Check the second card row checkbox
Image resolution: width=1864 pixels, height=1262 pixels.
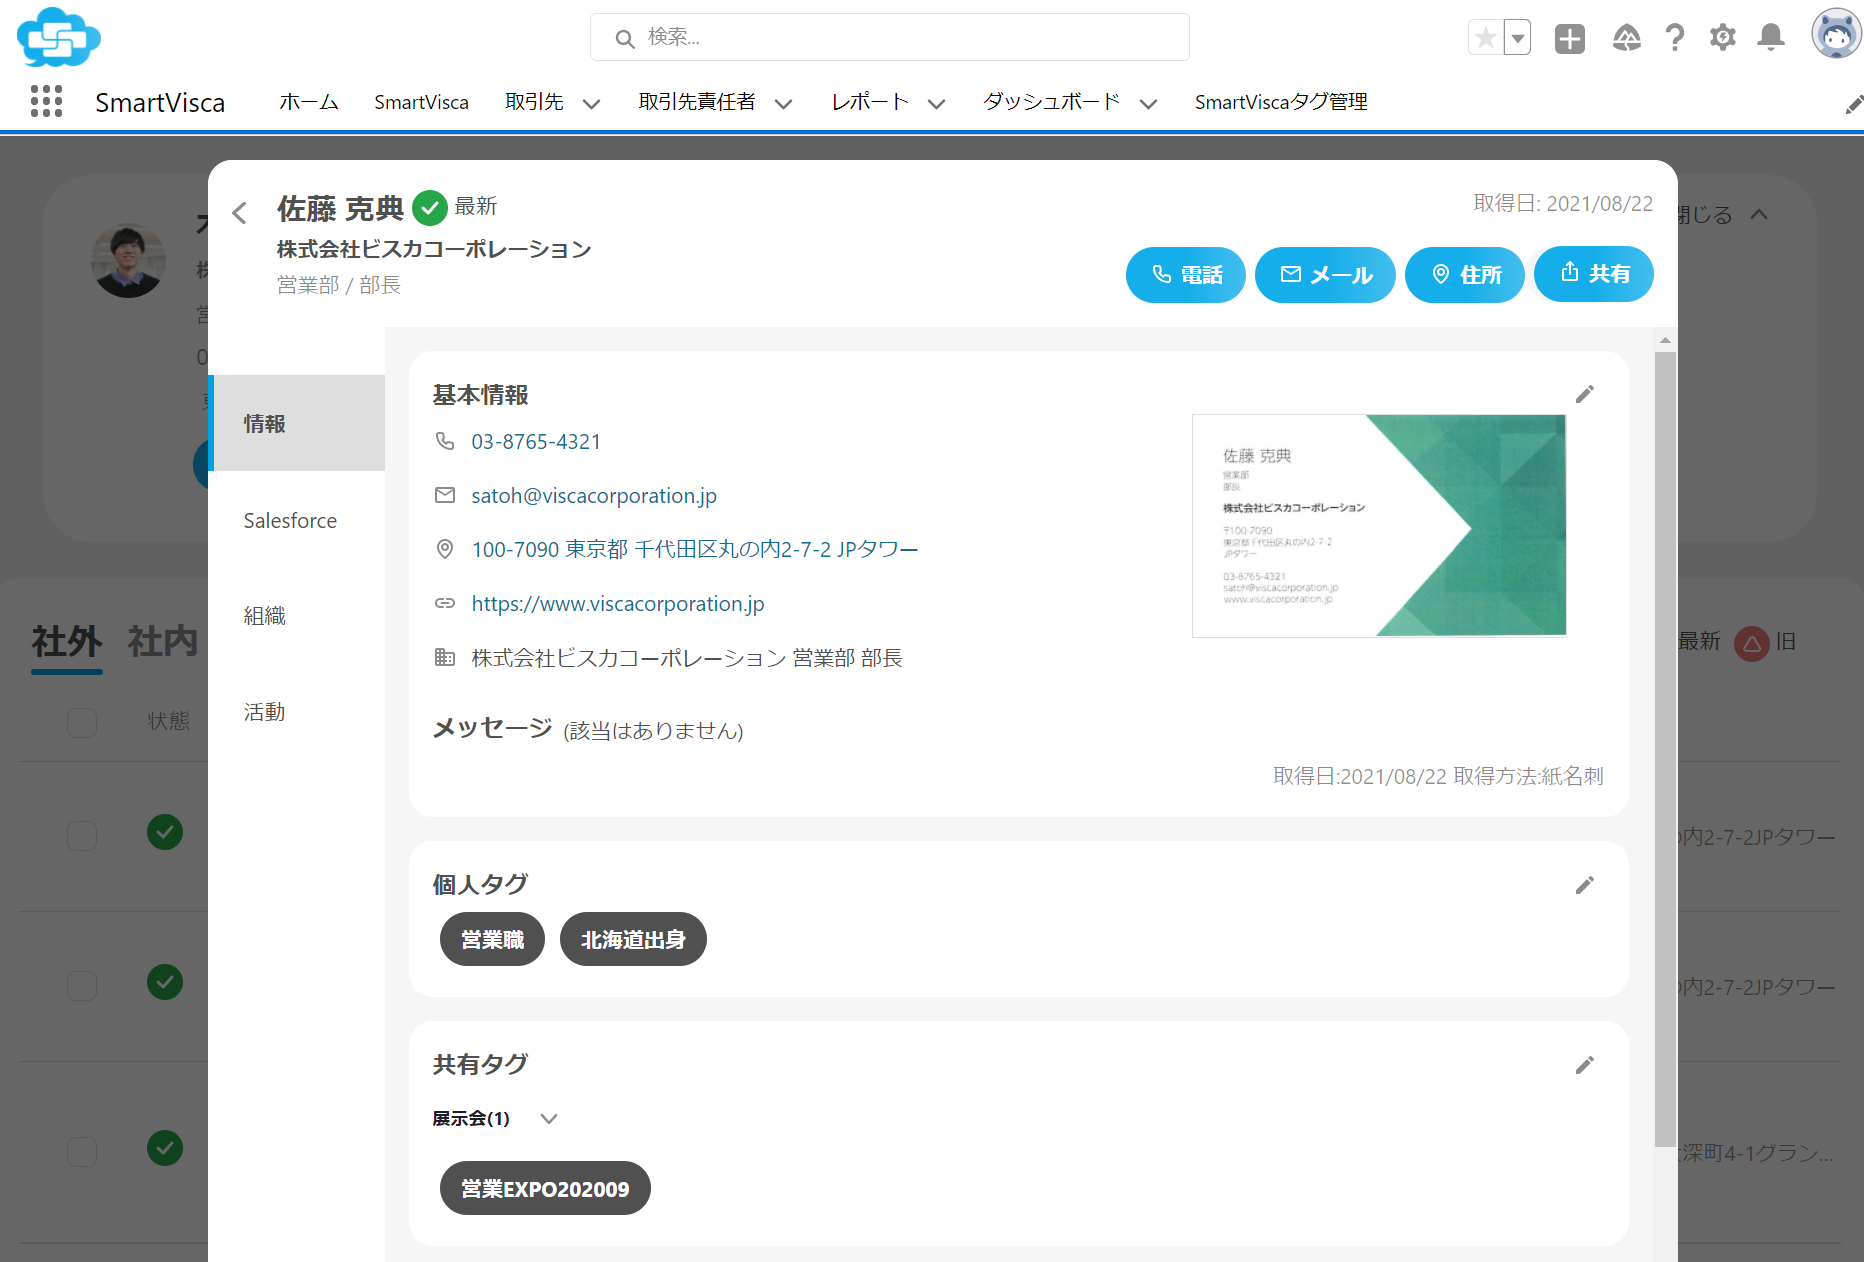coord(82,986)
